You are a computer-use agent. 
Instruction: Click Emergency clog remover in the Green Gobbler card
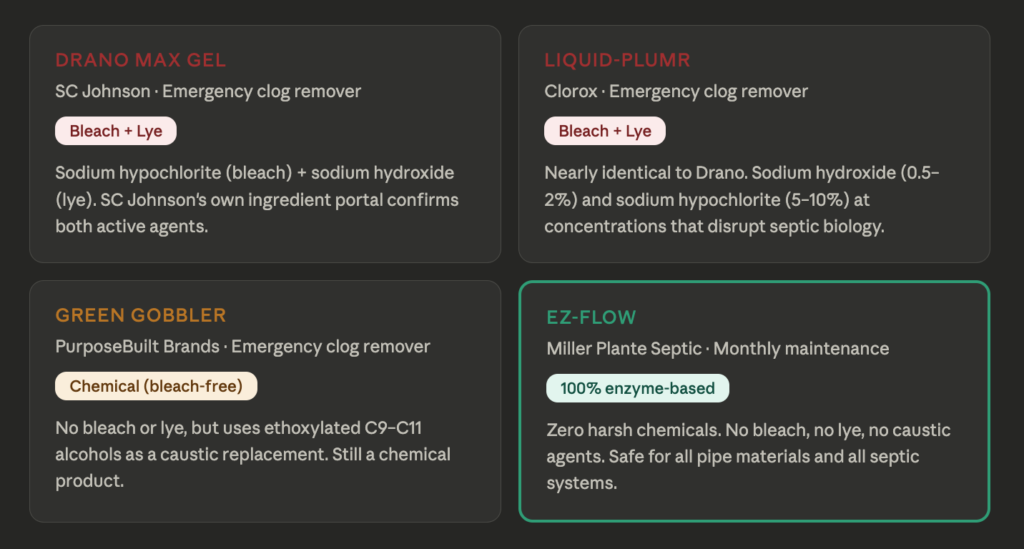[x=330, y=347]
